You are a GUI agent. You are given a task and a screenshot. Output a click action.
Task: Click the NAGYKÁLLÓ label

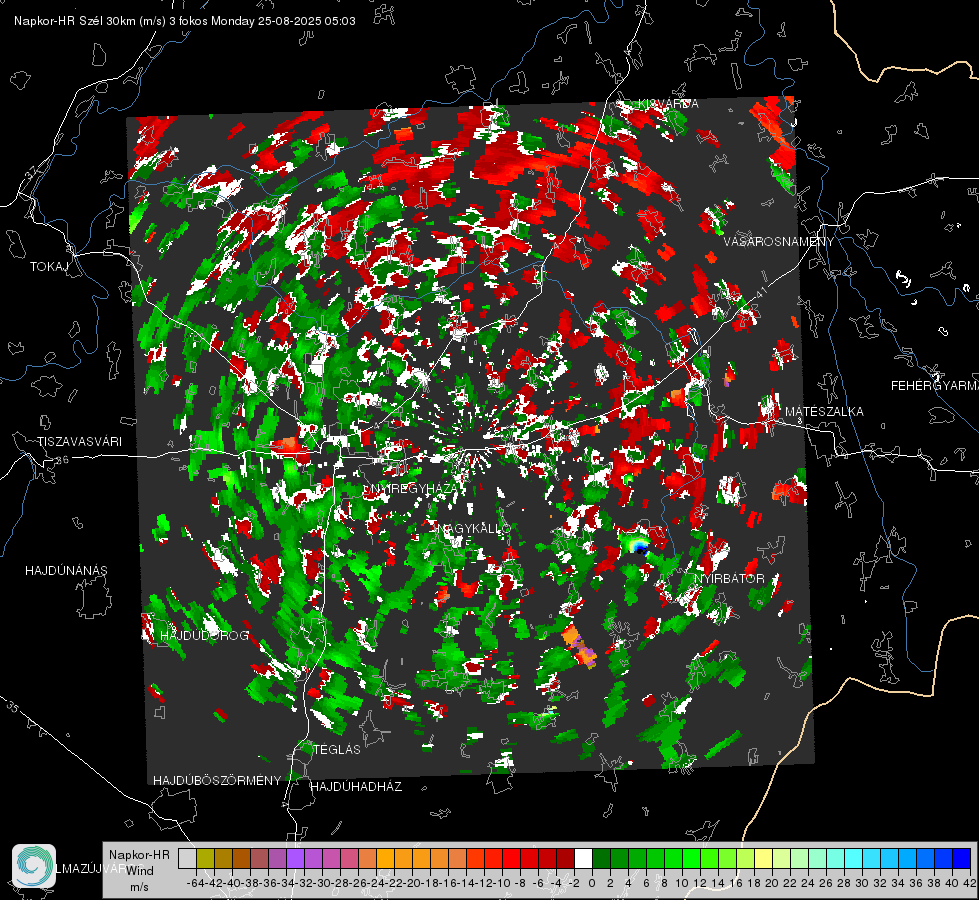tap(473, 528)
